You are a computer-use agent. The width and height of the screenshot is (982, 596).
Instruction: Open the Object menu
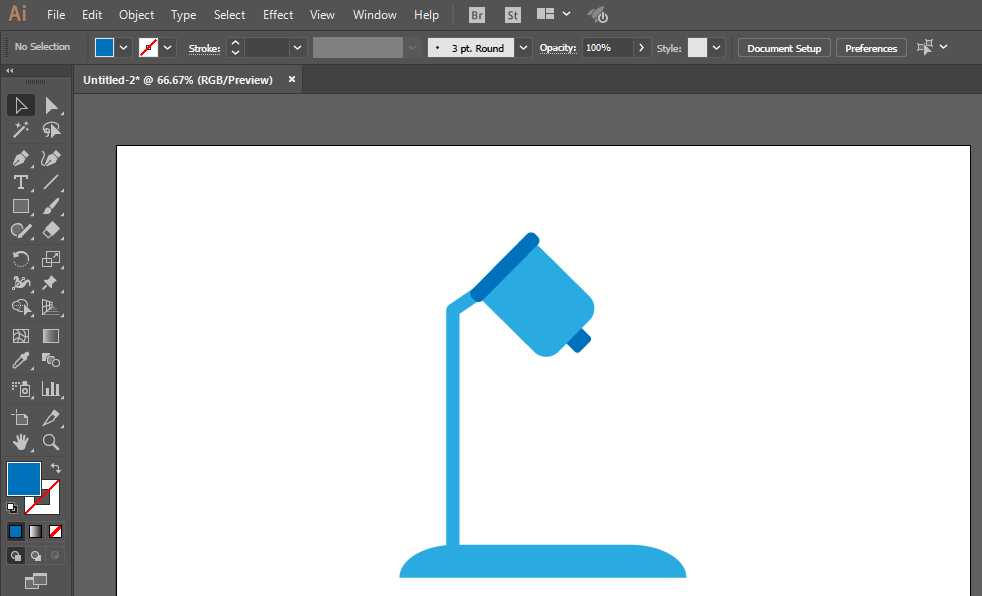tap(136, 15)
